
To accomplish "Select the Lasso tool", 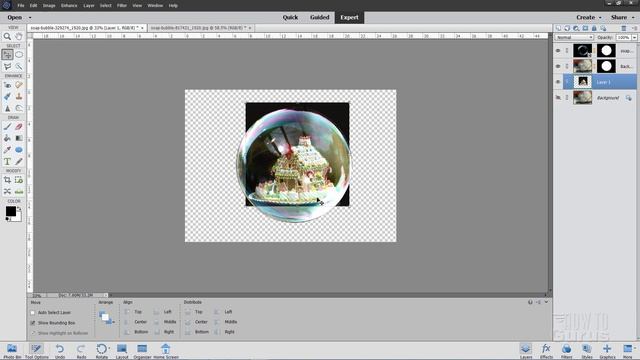I will tap(7, 67).
